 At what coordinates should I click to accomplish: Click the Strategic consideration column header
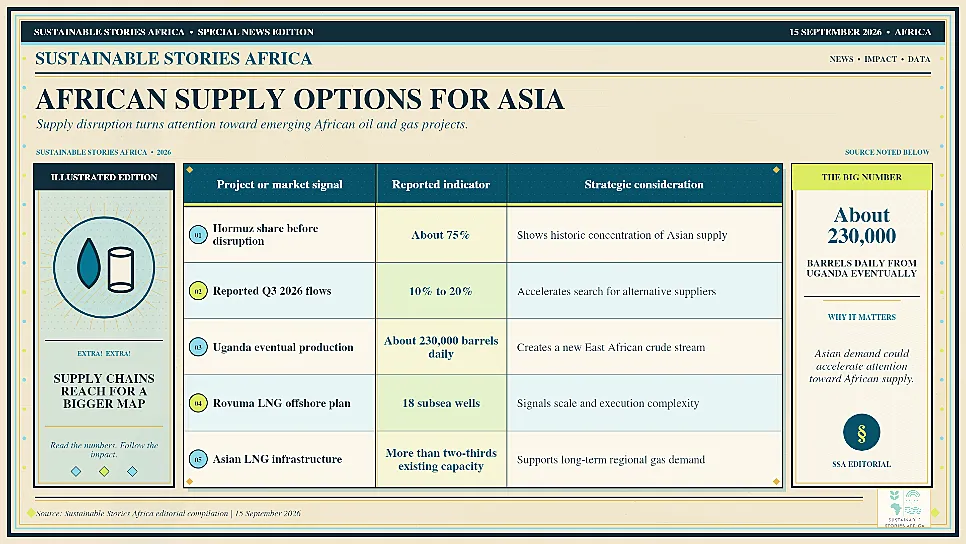(644, 184)
